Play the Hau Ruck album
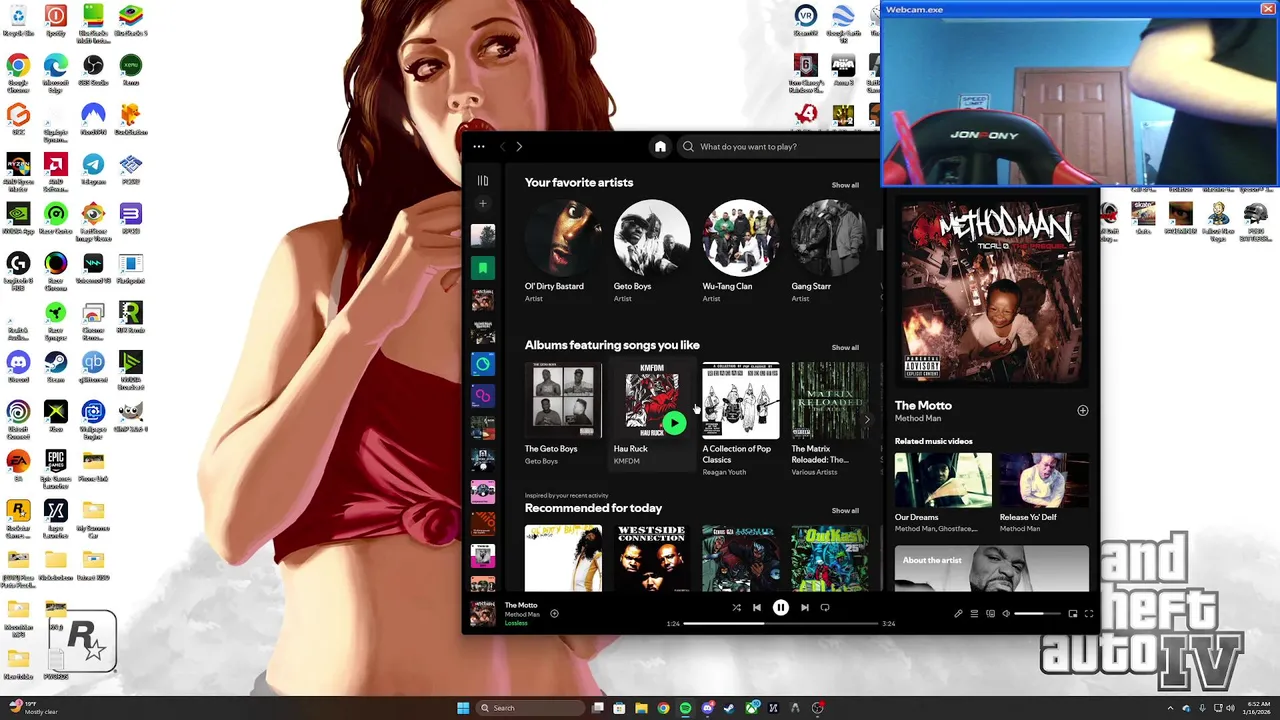This screenshot has height=720, width=1280. (675, 423)
